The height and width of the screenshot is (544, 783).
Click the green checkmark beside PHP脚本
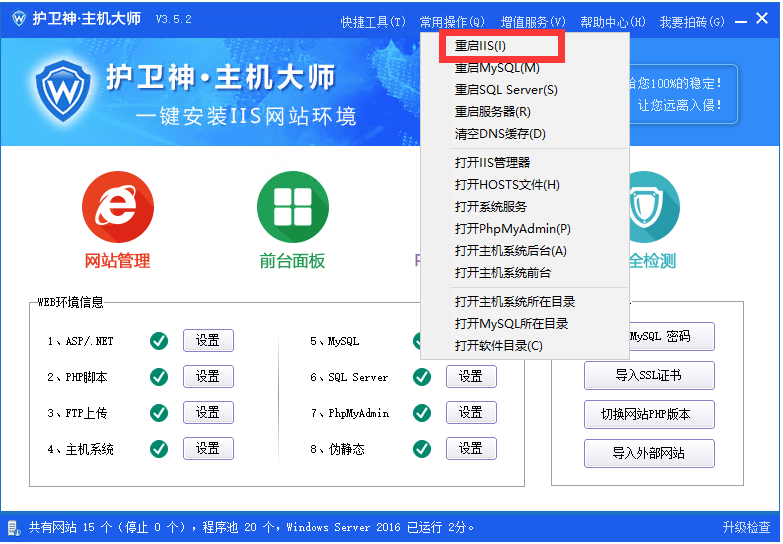(x=159, y=377)
